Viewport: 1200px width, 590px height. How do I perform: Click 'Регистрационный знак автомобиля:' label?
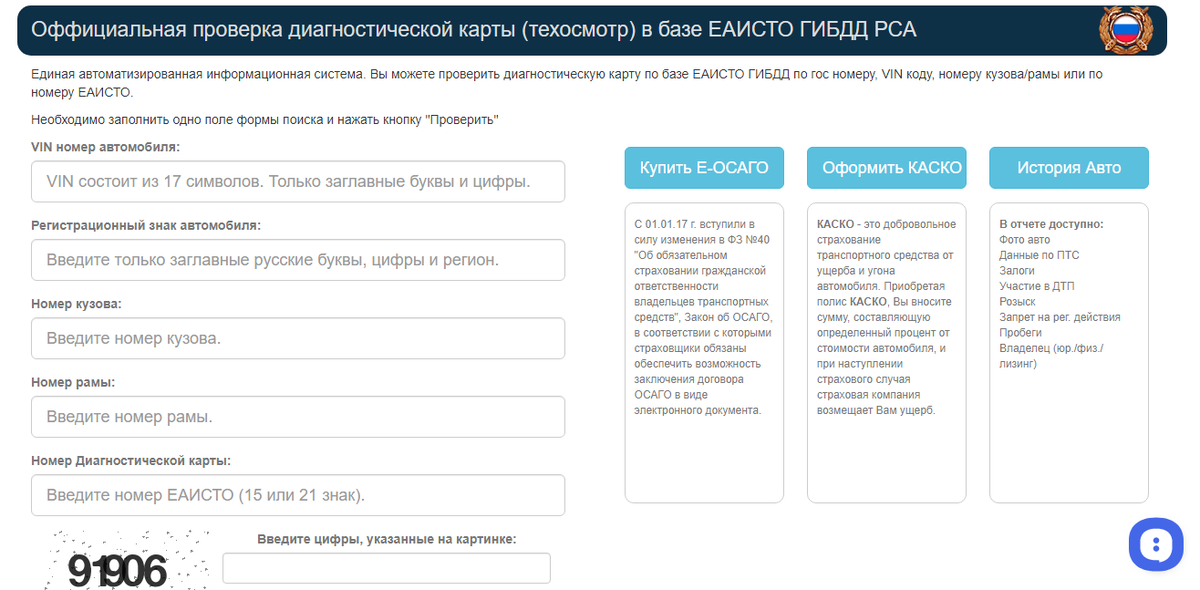pyautogui.click(x=146, y=225)
